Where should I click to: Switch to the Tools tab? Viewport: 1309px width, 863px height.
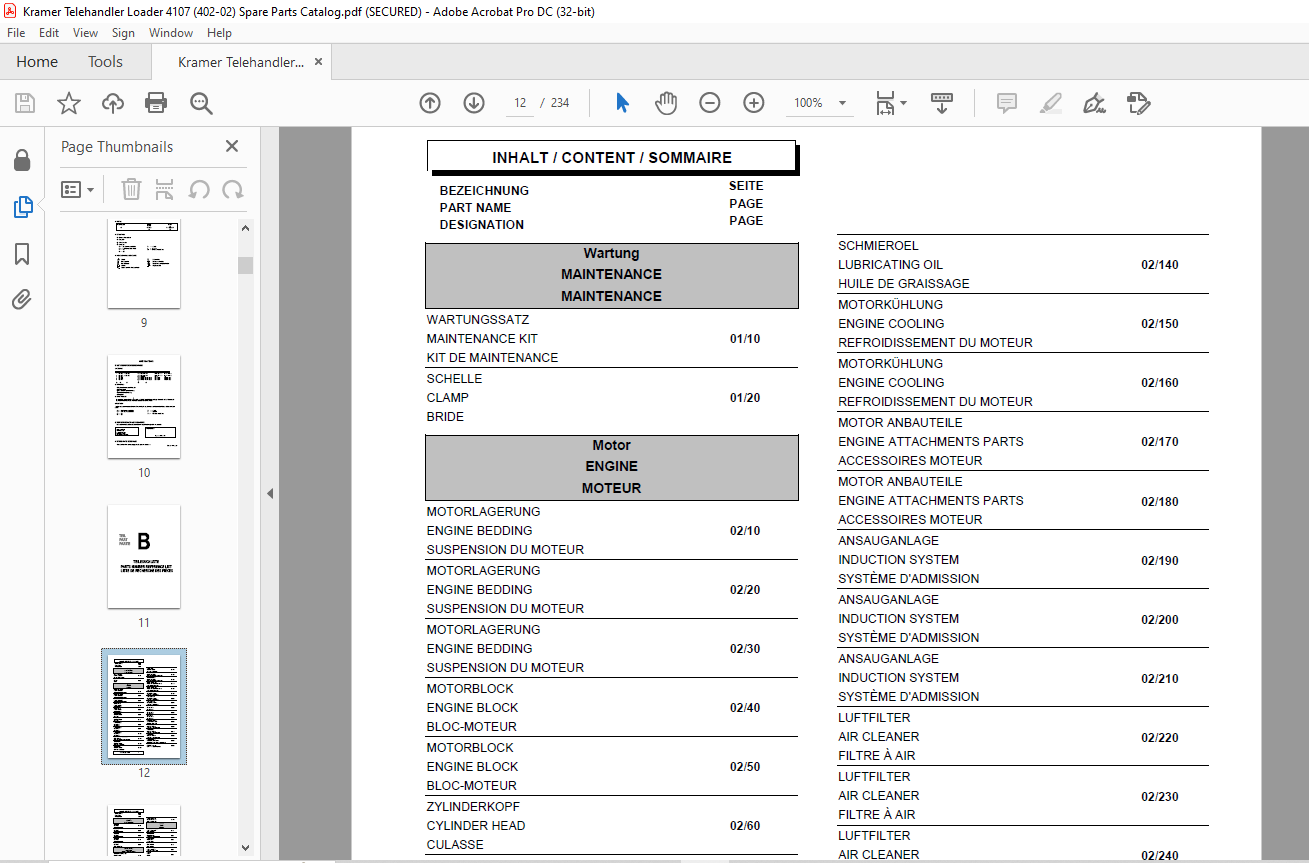(x=105, y=62)
